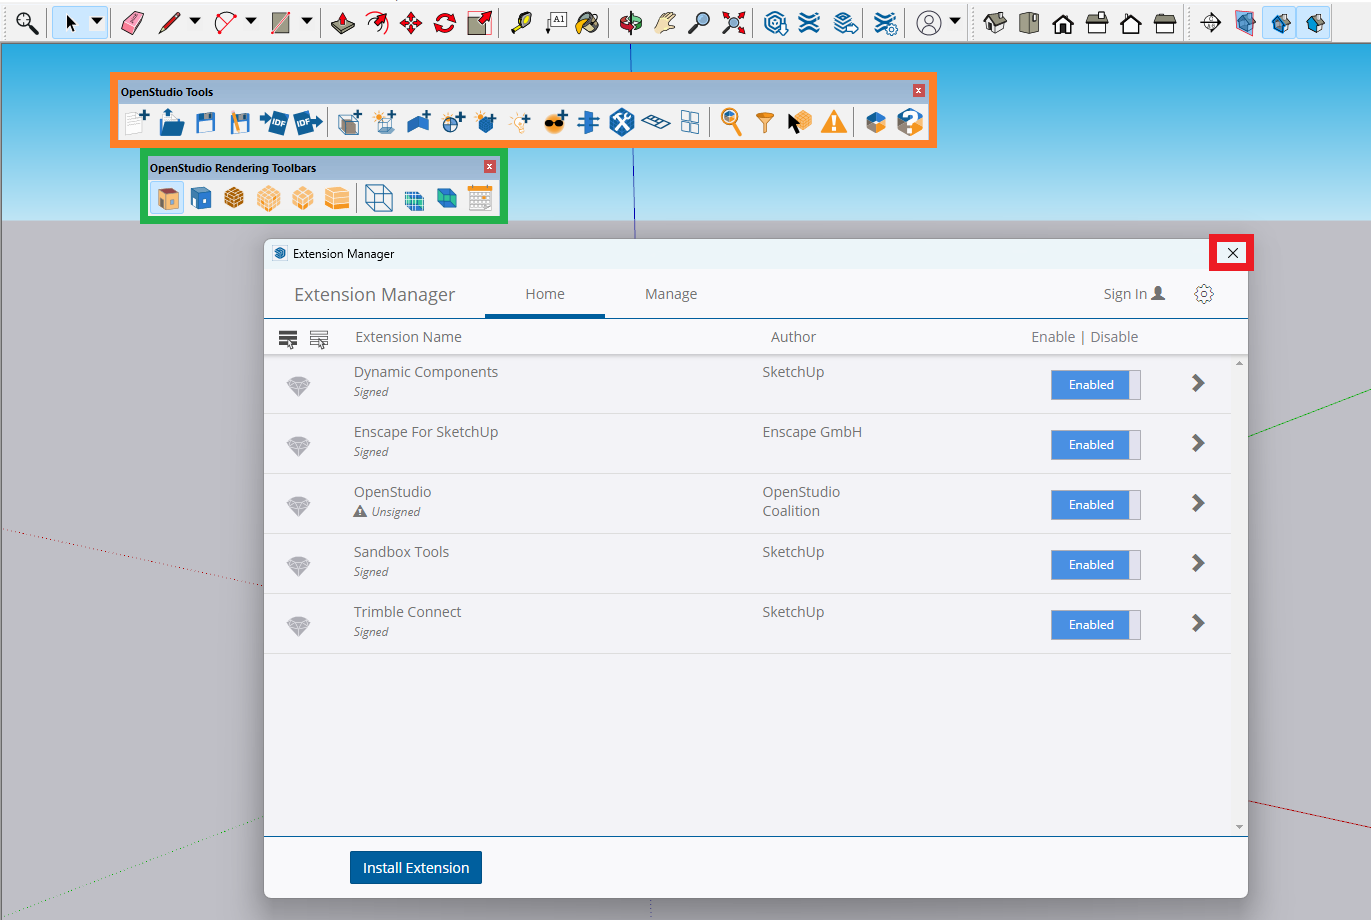Image resolution: width=1371 pixels, height=920 pixels.
Task: Add new glare sensor sunglasses icon
Action: tap(555, 122)
